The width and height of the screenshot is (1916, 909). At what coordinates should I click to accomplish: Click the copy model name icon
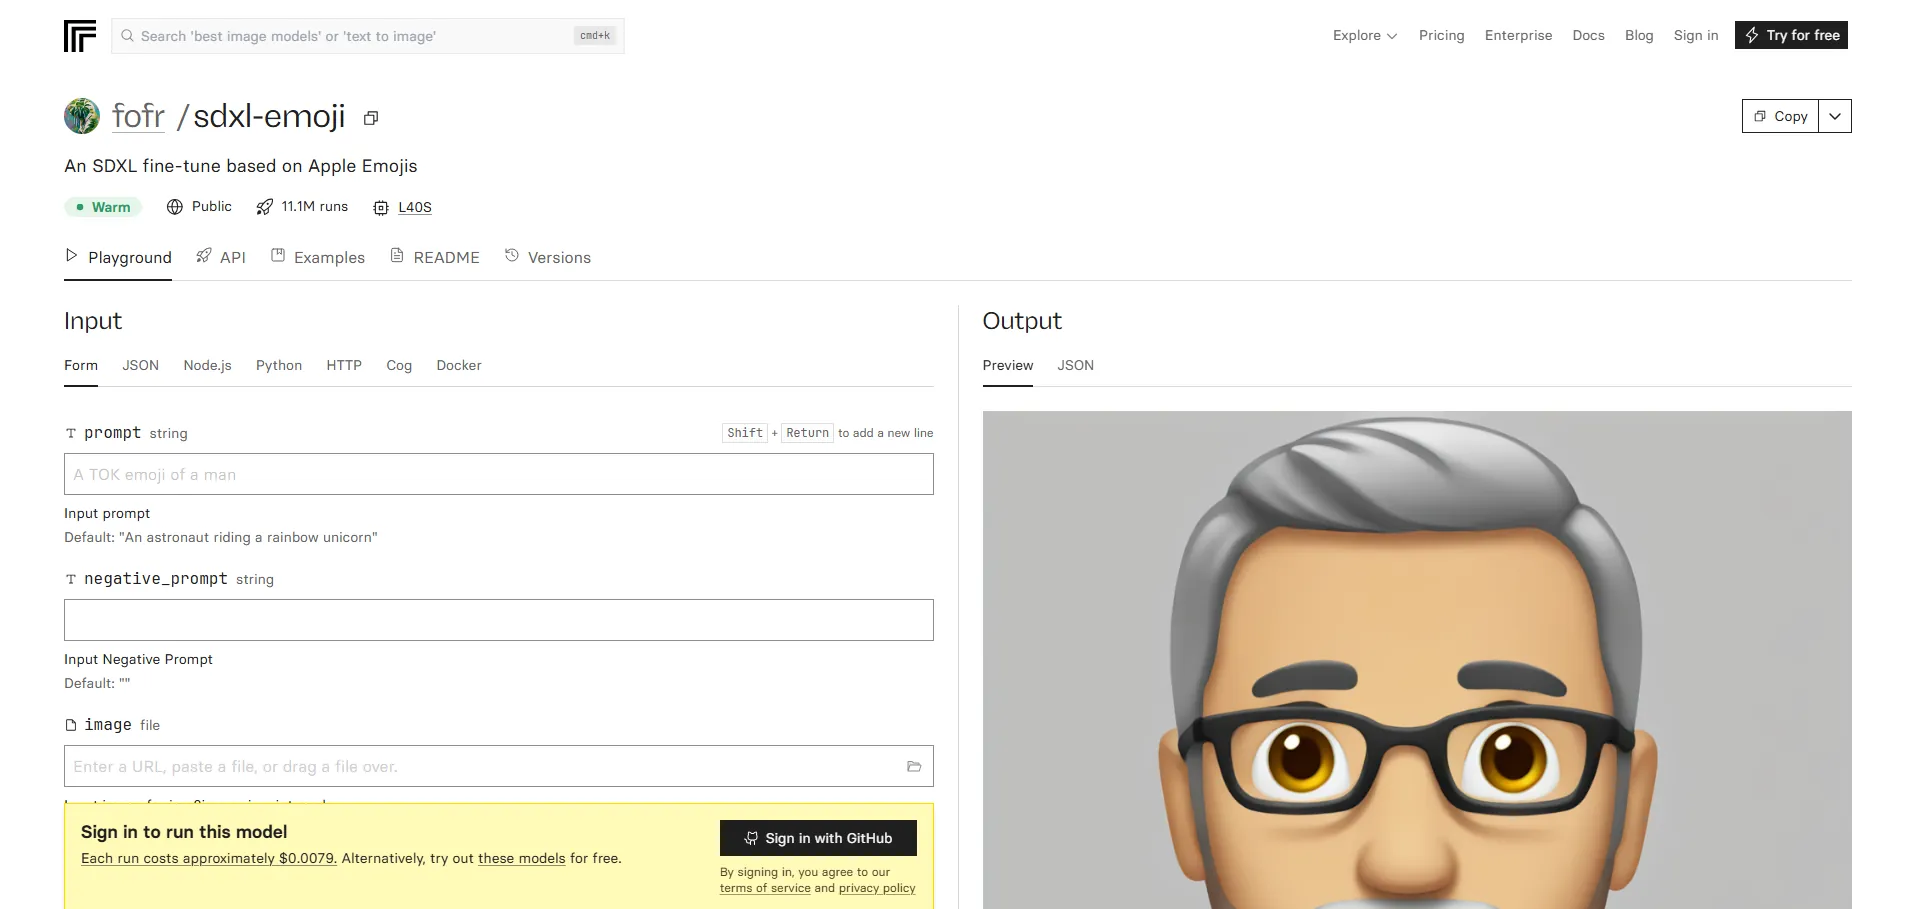click(371, 118)
